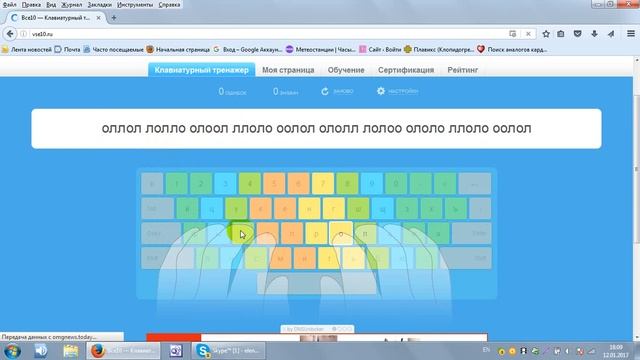
Task: Show site identity info icon
Action: [24, 34]
